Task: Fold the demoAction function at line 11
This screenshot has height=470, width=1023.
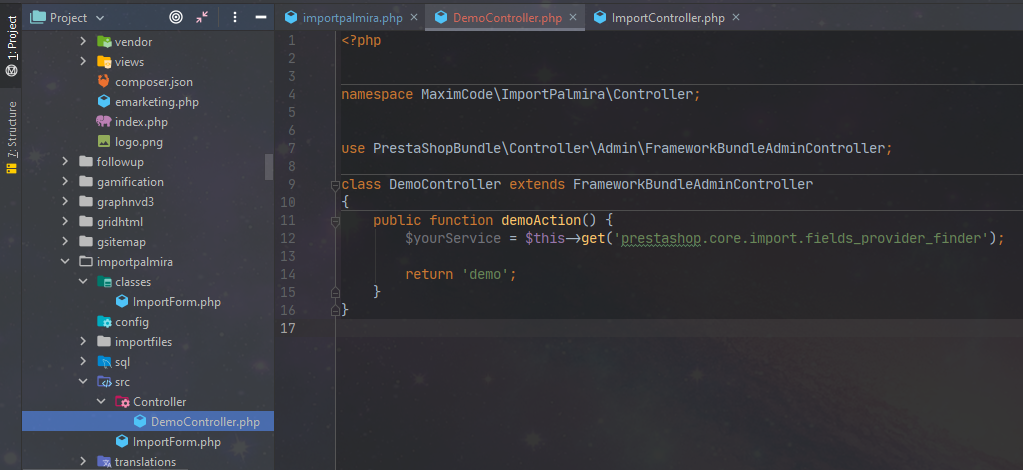Action: pyautogui.click(x=335, y=222)
